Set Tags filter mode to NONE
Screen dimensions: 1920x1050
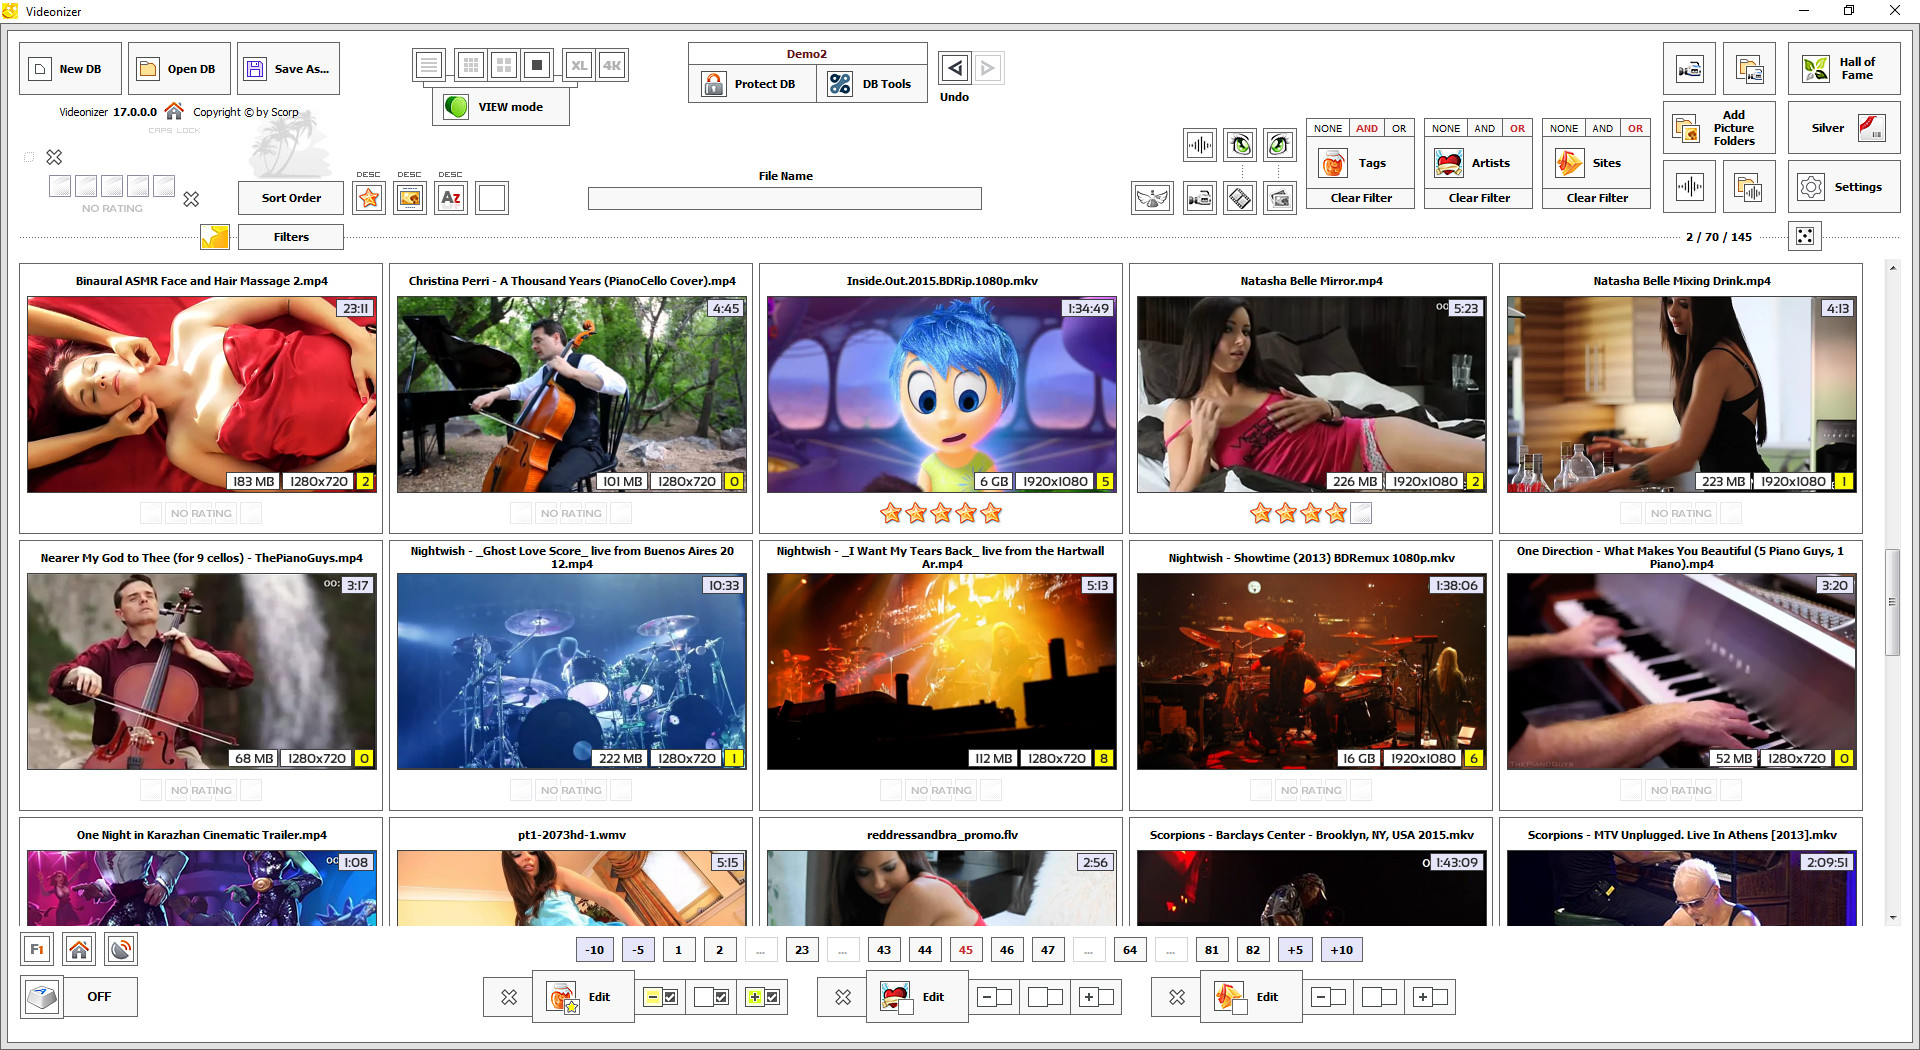click(1328, 128)
